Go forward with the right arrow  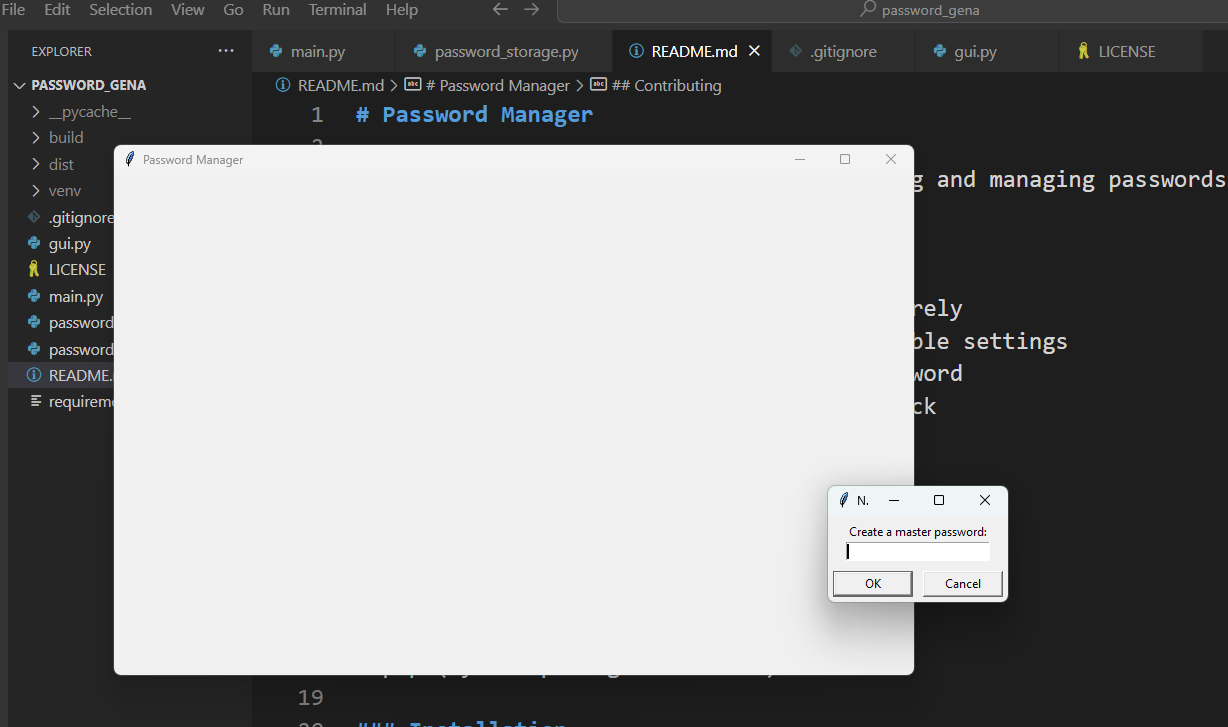pyautogui.click(x=532, y=10)
